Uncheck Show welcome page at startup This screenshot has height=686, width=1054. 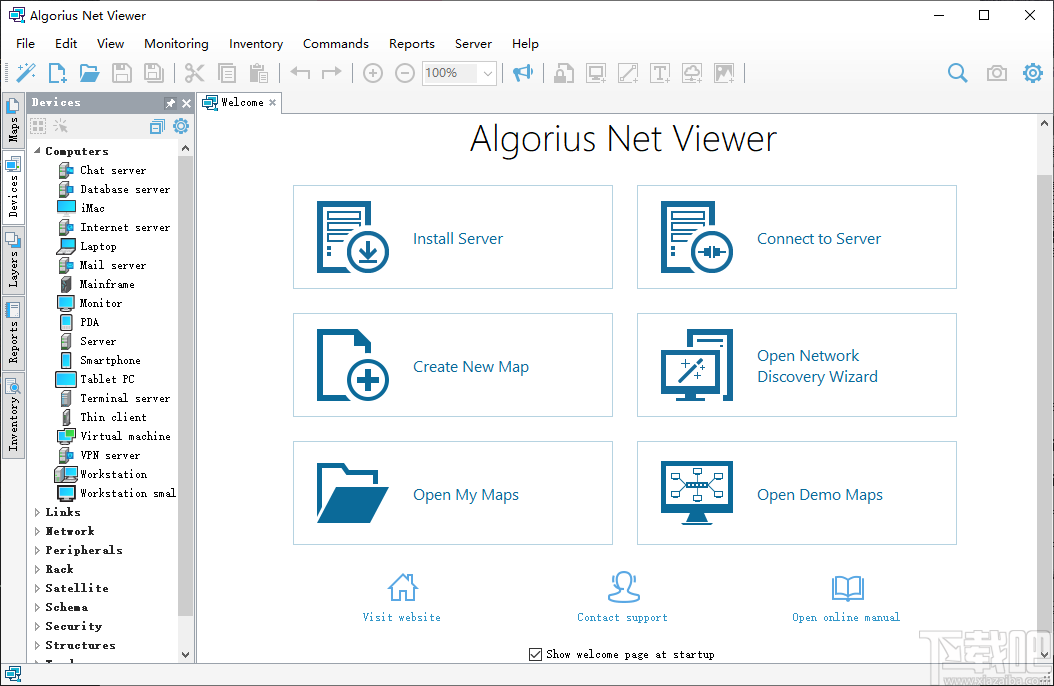[x=536, y=654]
